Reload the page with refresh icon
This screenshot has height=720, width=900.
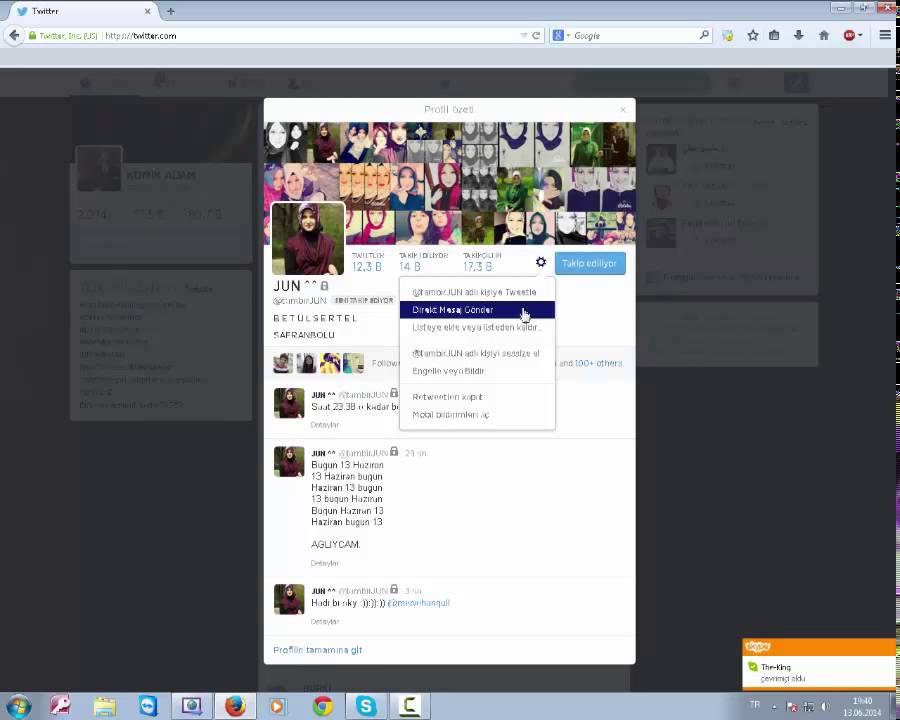tap(536, 36)
